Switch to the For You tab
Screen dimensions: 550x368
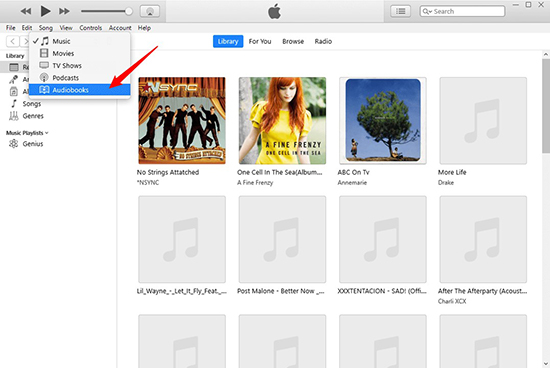click(x=260, y=41)
